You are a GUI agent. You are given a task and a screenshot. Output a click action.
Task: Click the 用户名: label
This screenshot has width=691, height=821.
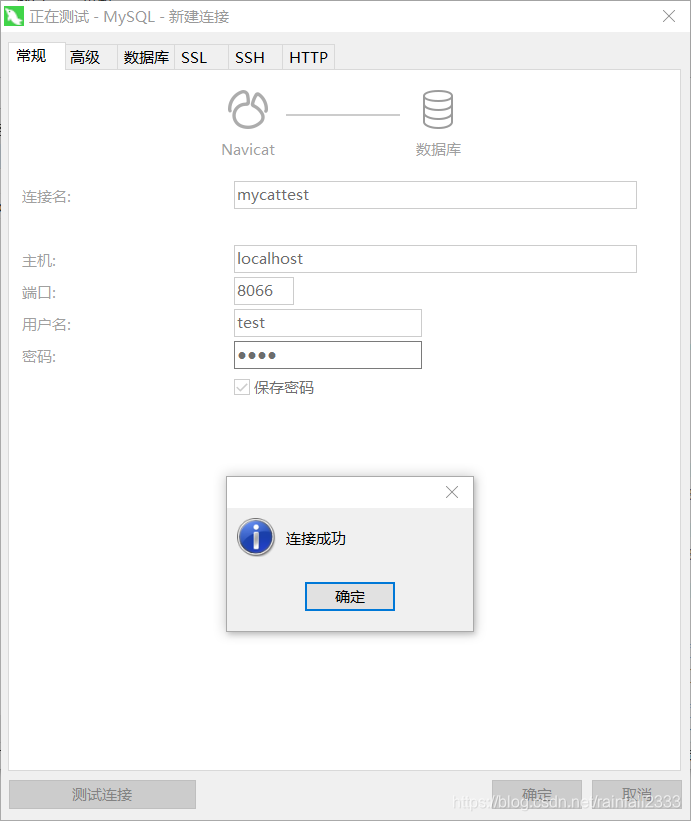pos(46,325)
